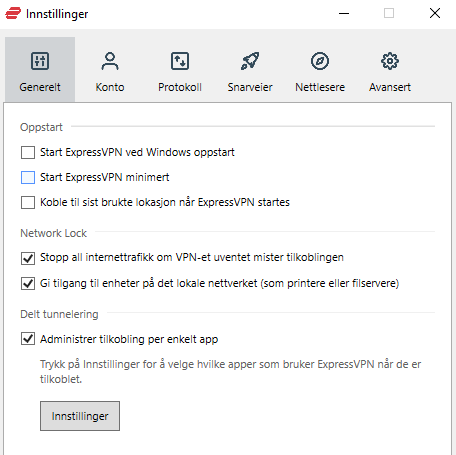
Task: Untick Administrer tilkobling per enkelt app
Action: click(28, 339)
